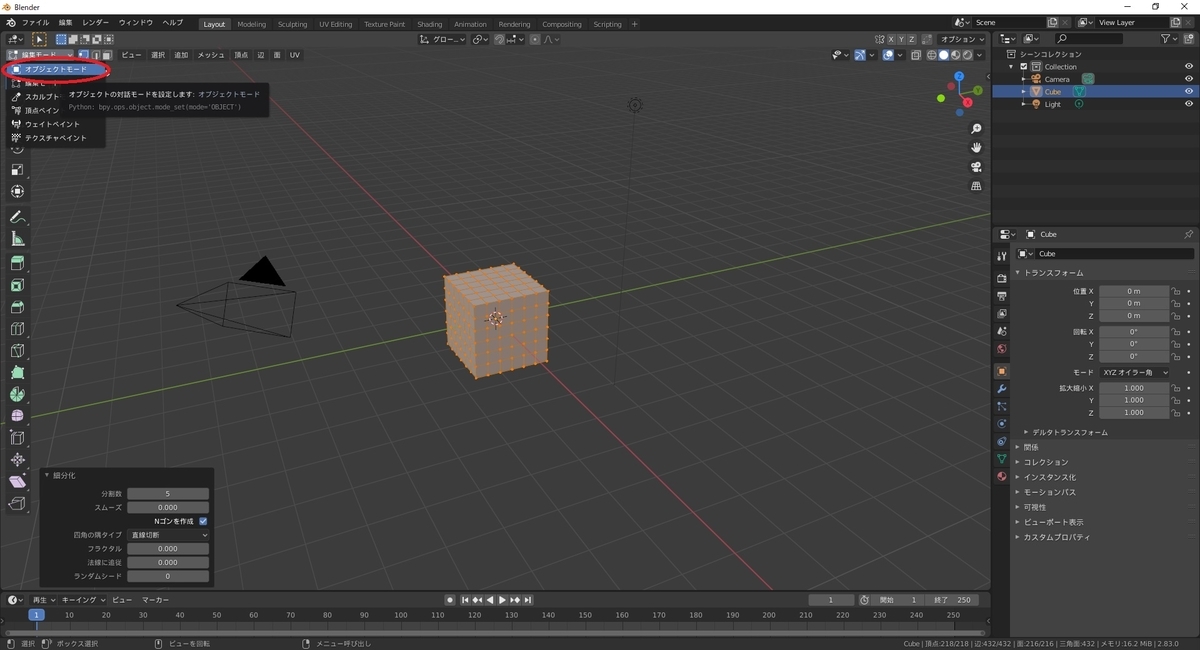Open the ファイル menu
The width and height of the screenshot is (1200, 650).
[x=35, y=22]
